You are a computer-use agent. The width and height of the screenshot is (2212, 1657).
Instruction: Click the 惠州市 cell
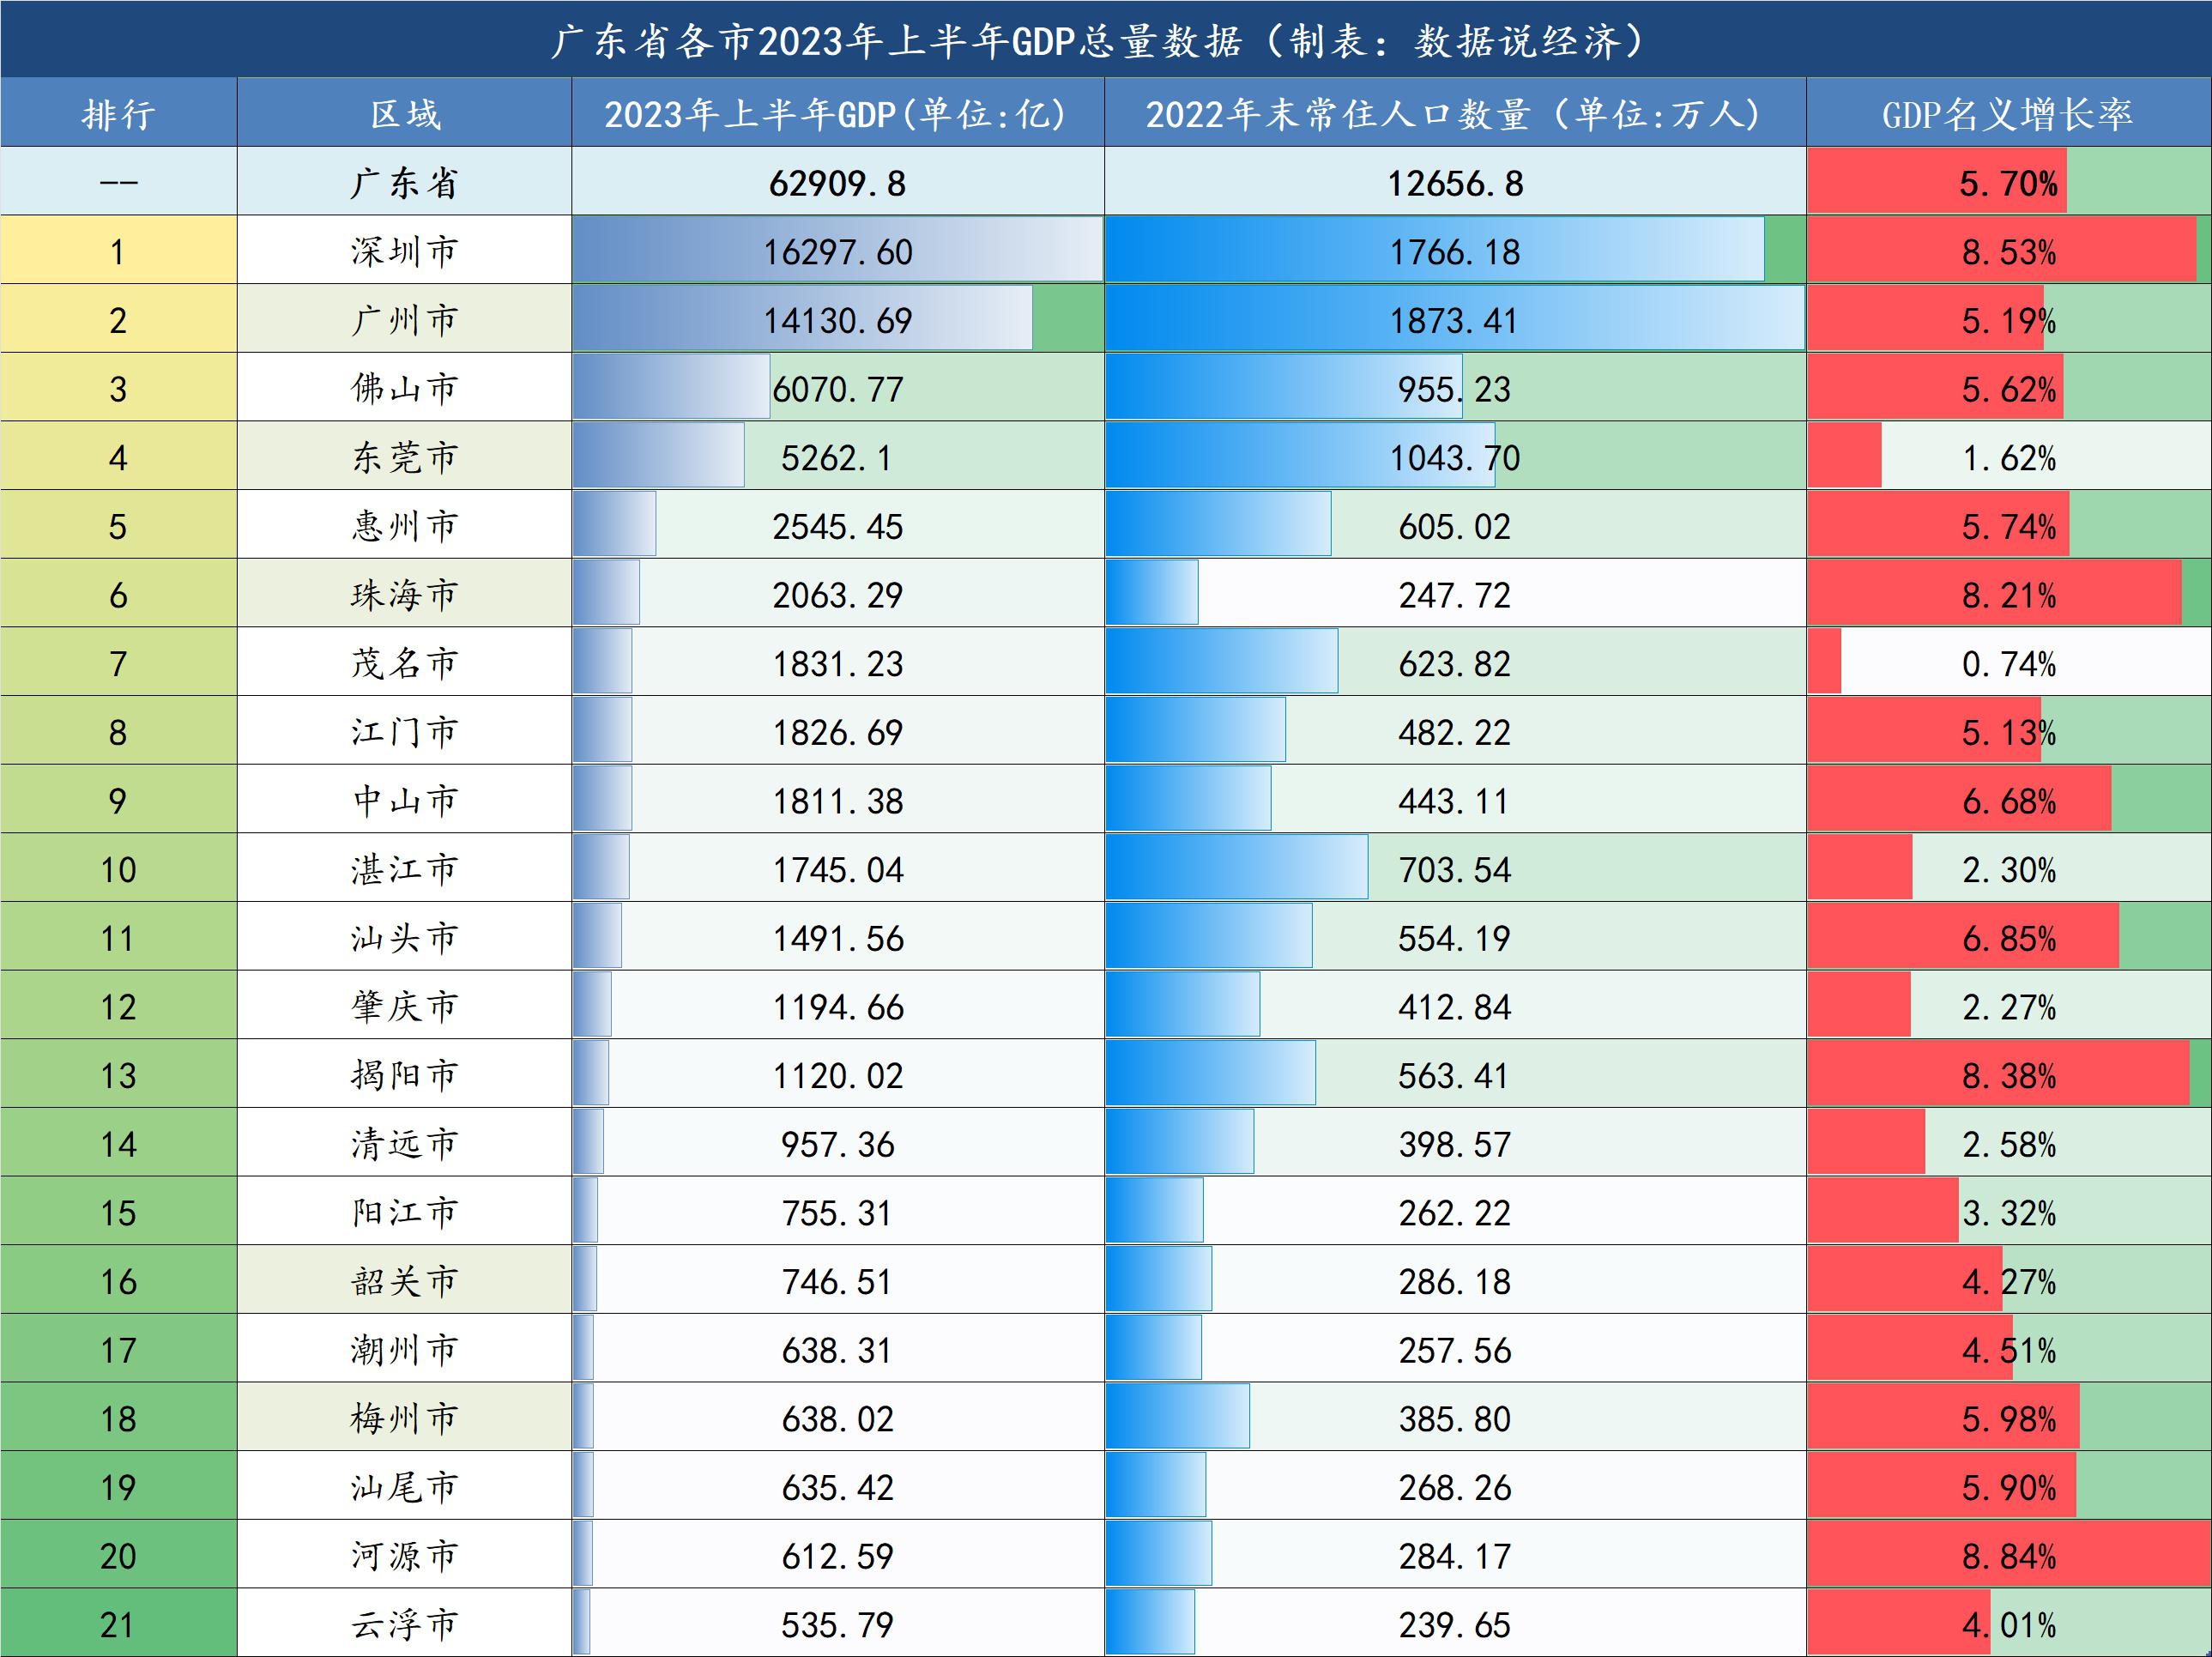(x=404, y=526)
